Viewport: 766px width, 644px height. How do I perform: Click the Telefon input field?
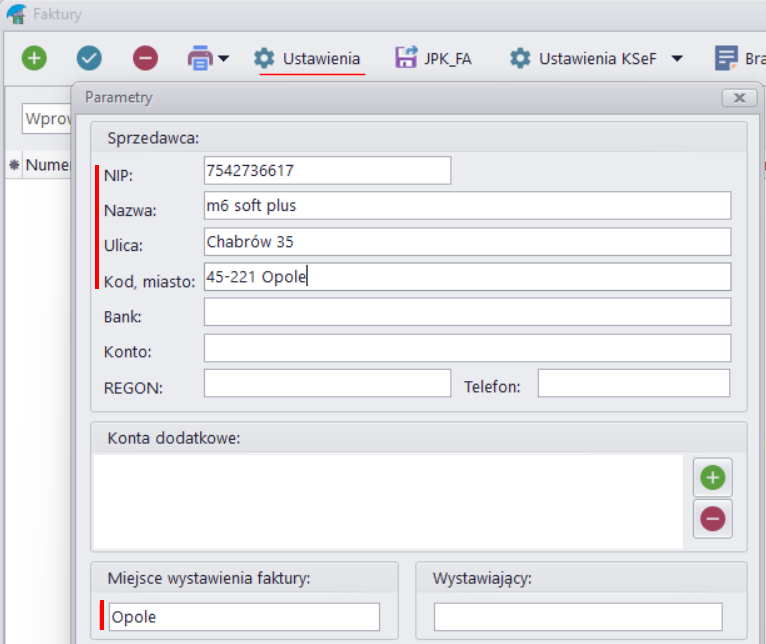pyautogui.click(x=633, y=384)
